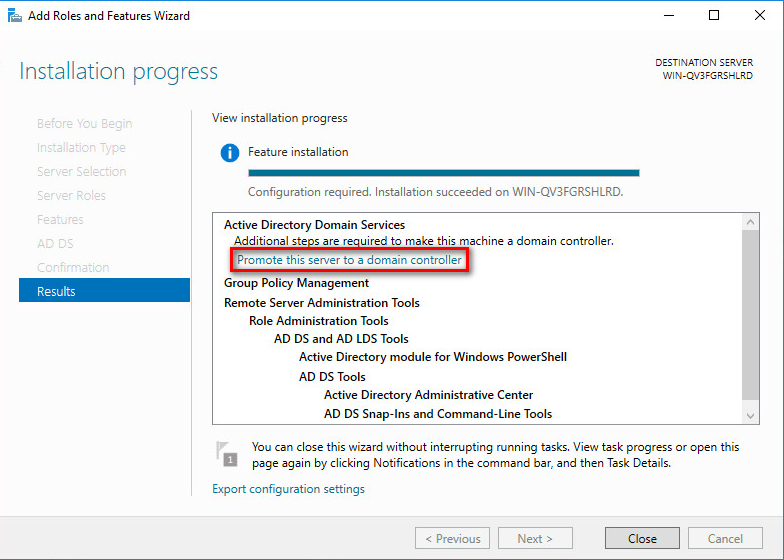Select Server Selection step
Image resolution: width=784 pixels, height=560 pixels.
click(82, 172)
